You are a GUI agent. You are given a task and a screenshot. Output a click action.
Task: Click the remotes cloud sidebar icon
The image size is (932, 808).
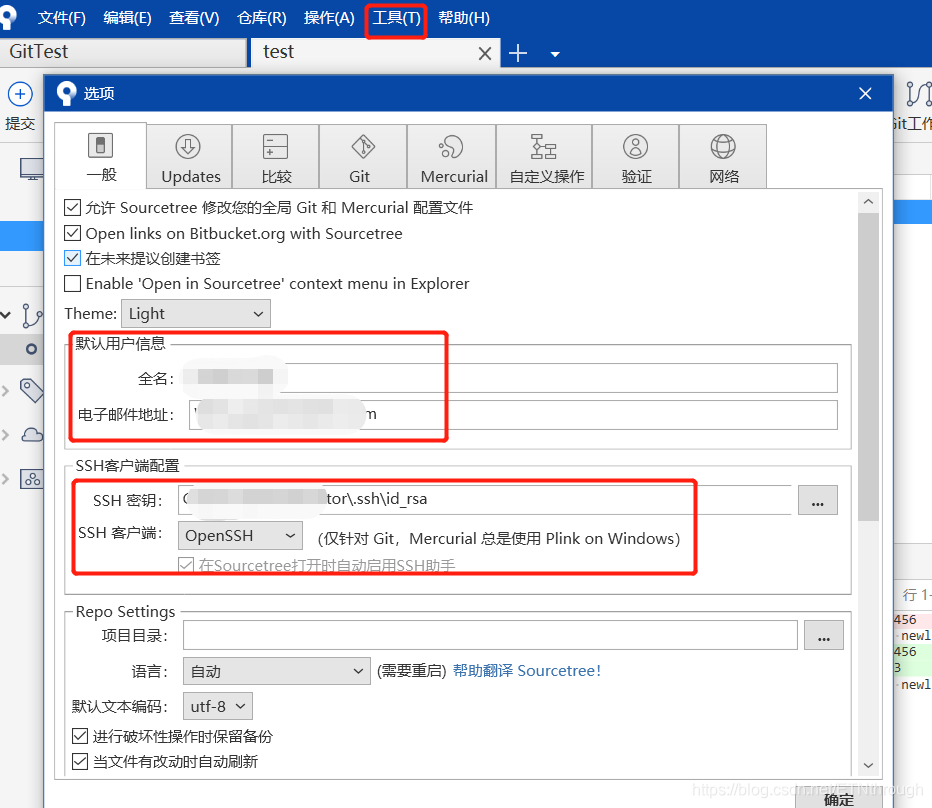pyautogui.click(x=32, y=435)
